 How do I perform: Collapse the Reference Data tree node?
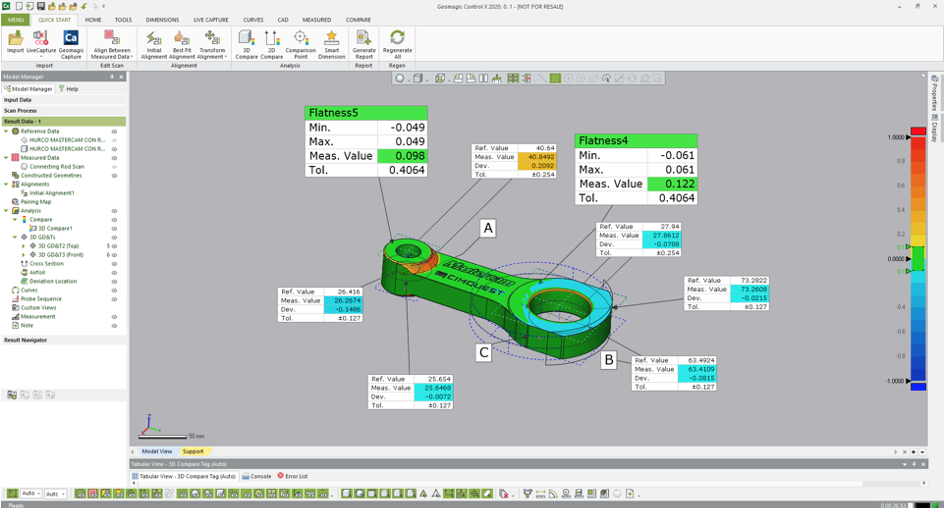[x=7, y=131]
